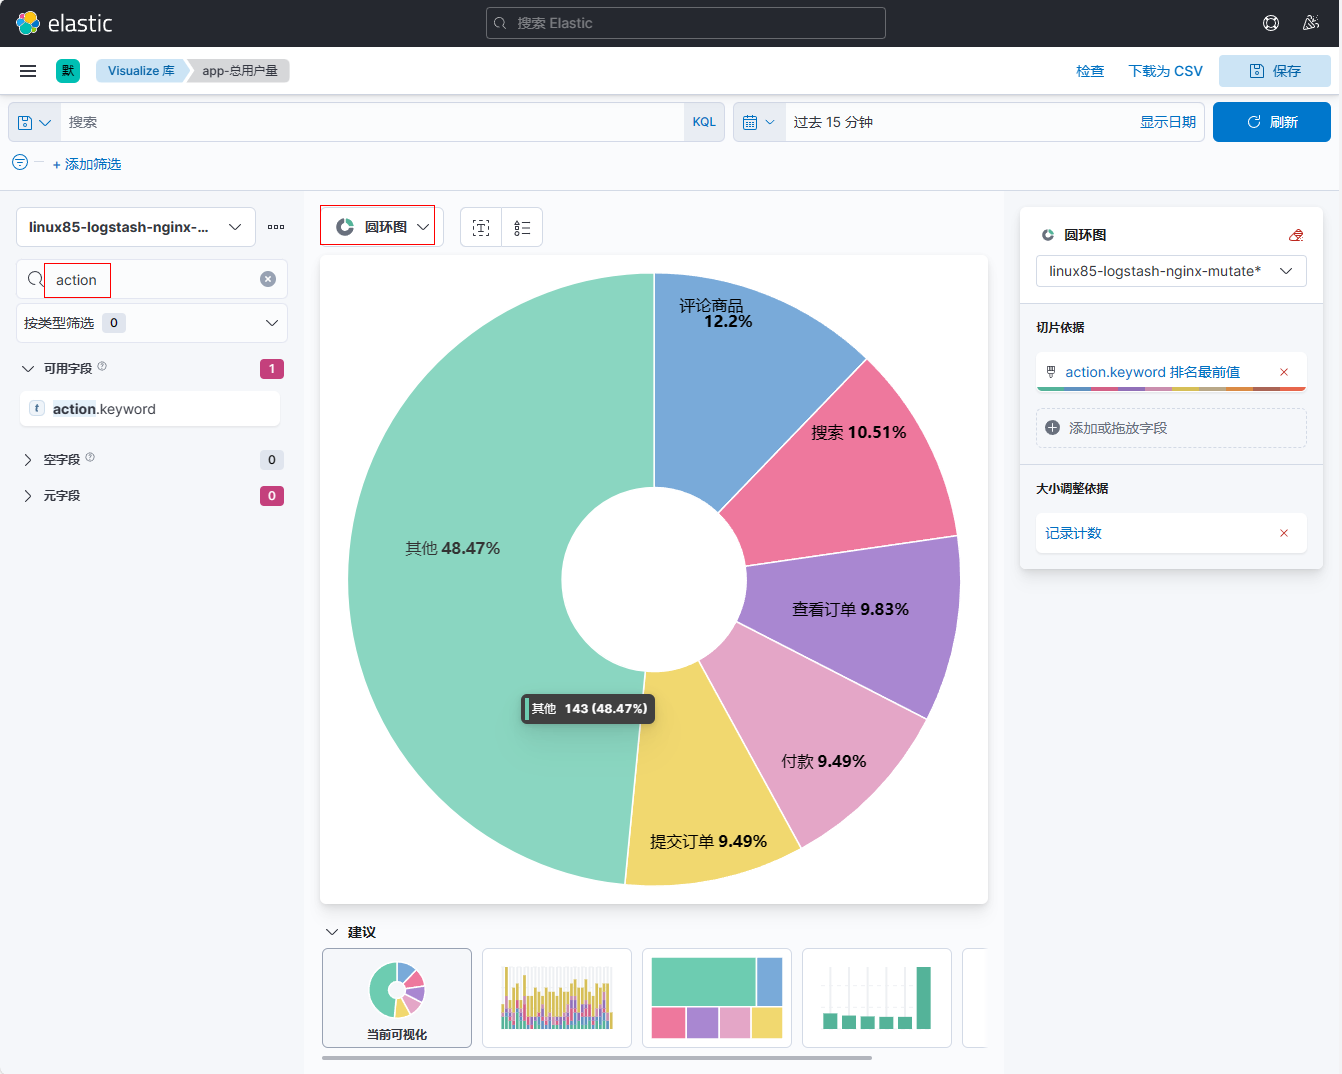
Task: Open the hamburger navigation menu
Action: pos(28,71)
